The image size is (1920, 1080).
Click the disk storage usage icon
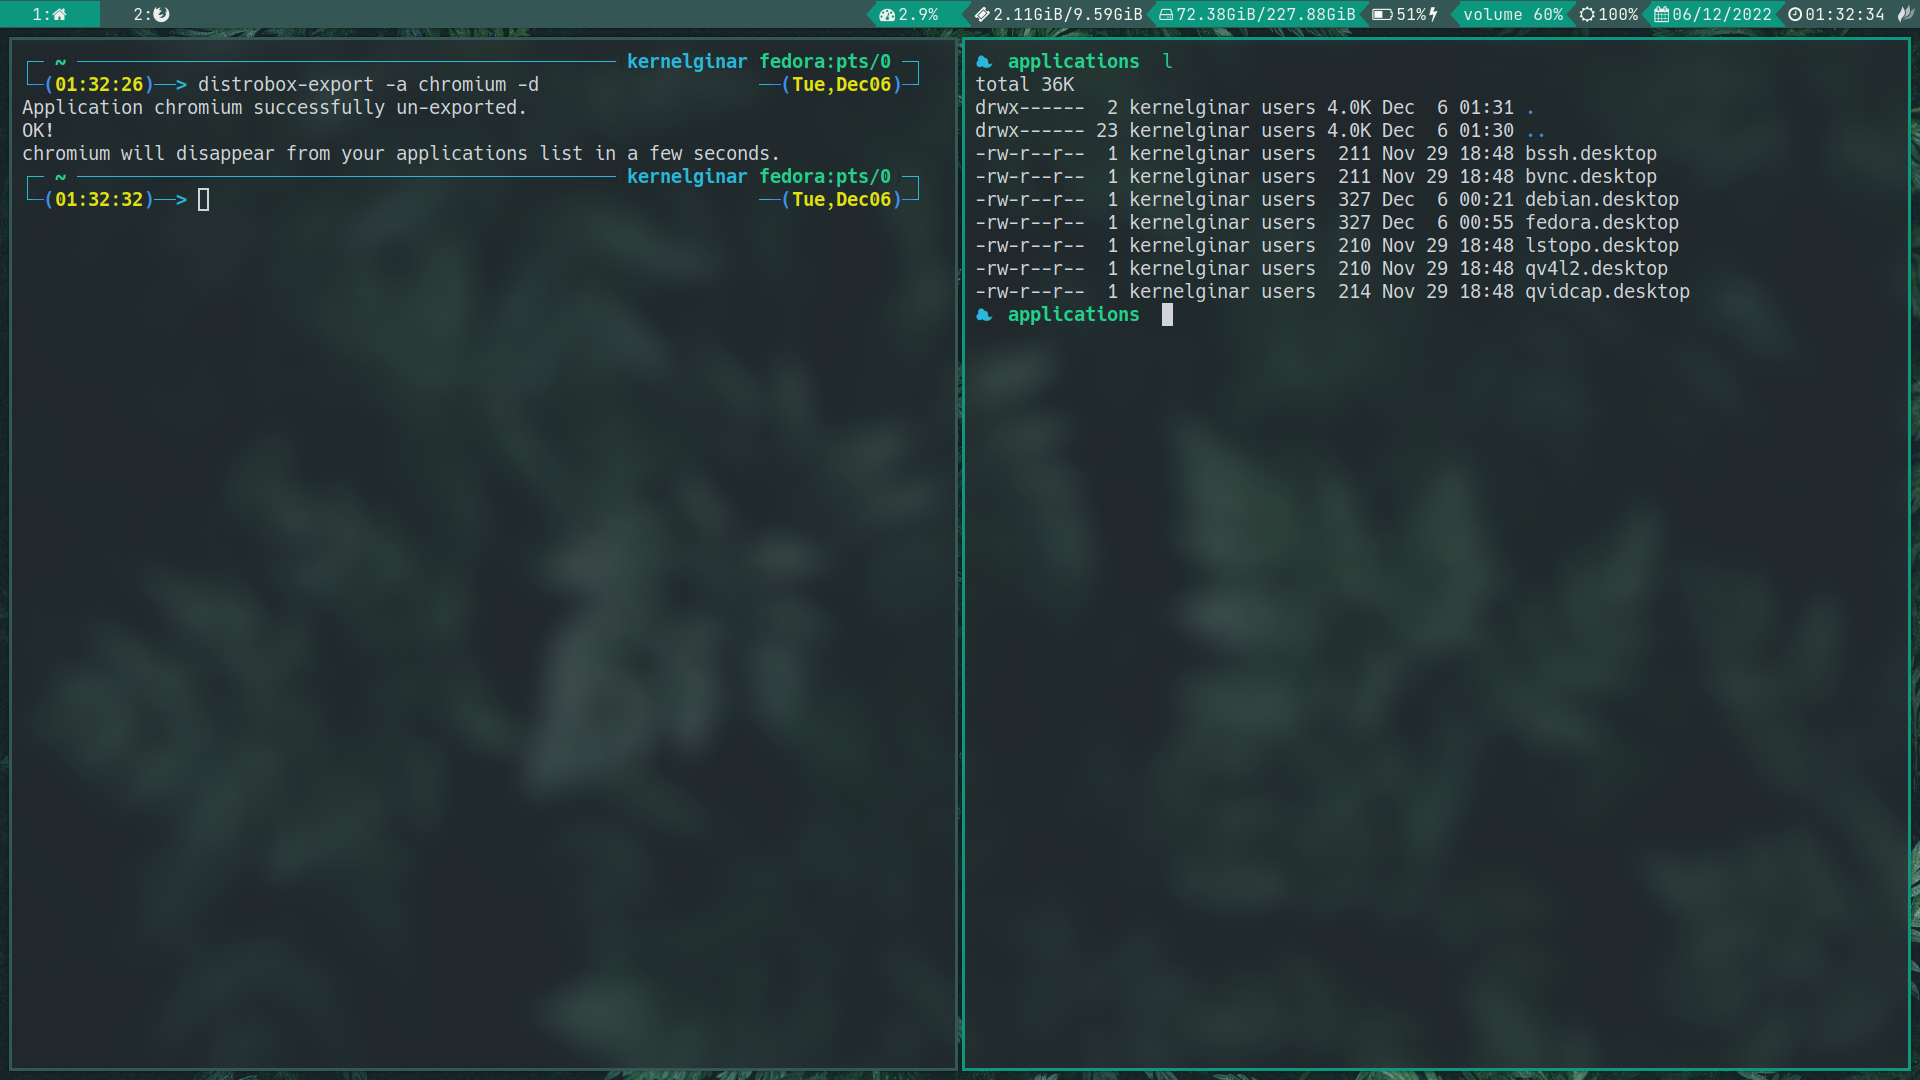(1165, 14)
